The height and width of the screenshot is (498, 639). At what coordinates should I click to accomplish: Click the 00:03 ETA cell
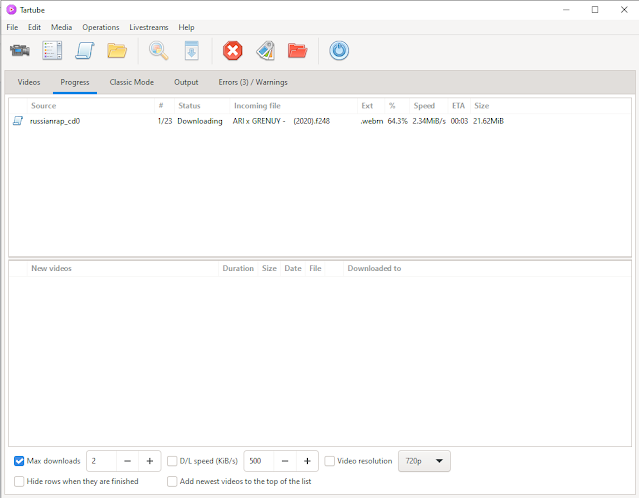(x=459, y=121)
